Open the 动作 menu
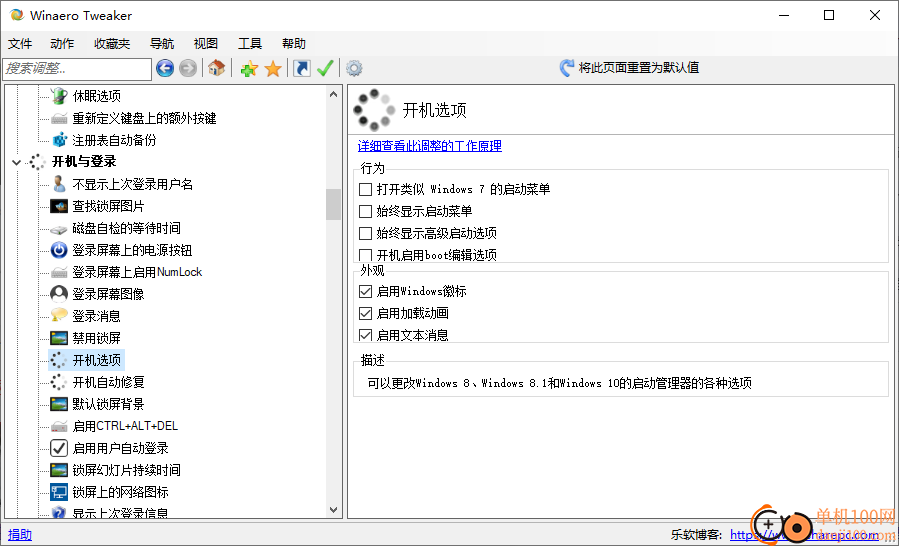The image size is (899, 546). [x=62, y=44]
